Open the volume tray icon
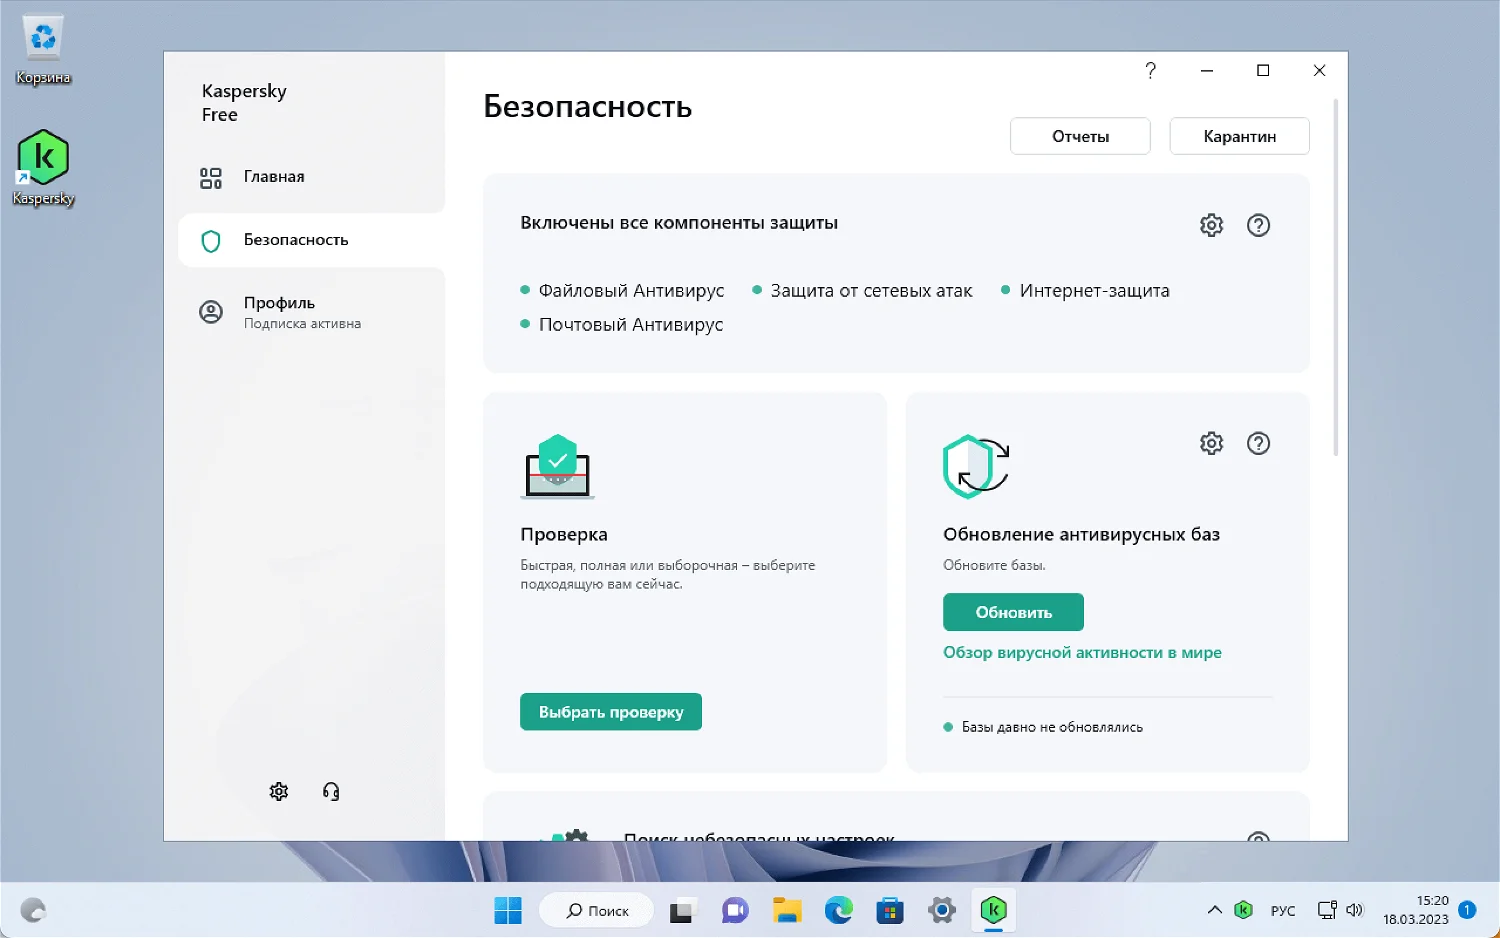This screenshot has height=938, width=1500. point(1355,910)
